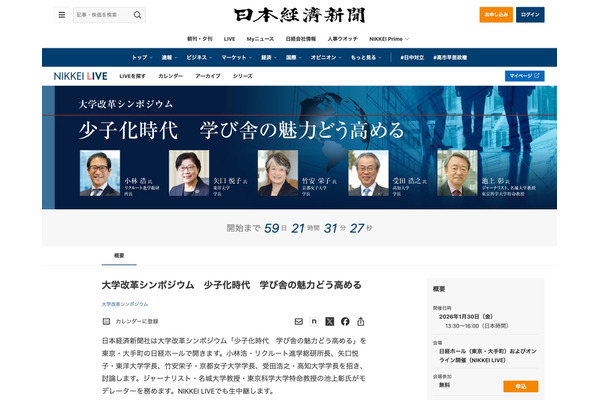Open the hamburger menu icon
This screenshot has height=400, width=600.
(x=62, y=15)
